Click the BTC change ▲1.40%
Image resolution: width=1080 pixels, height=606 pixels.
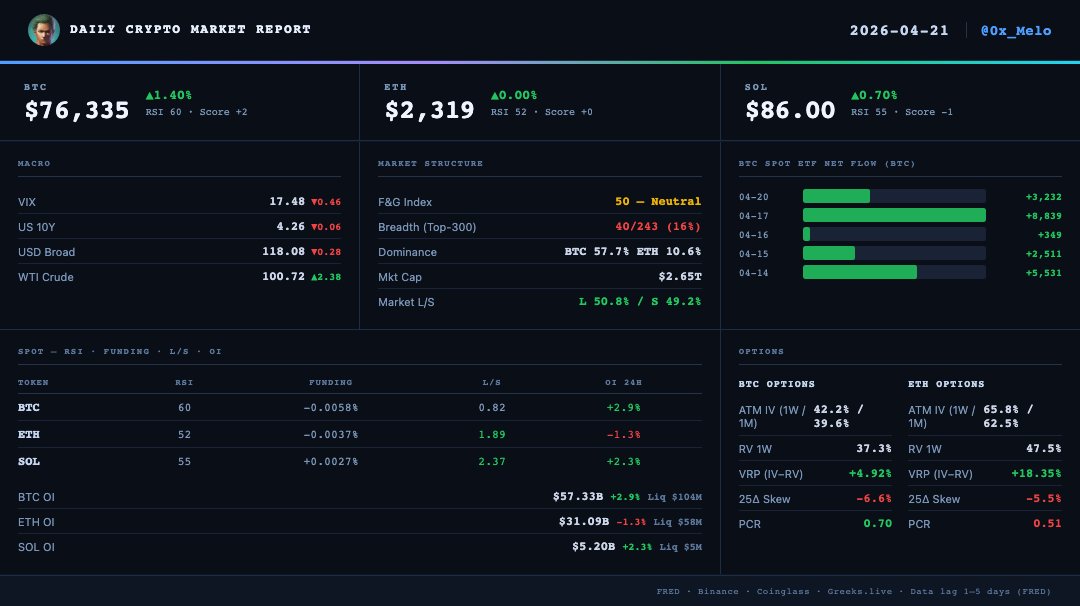[x=169, y=95]
